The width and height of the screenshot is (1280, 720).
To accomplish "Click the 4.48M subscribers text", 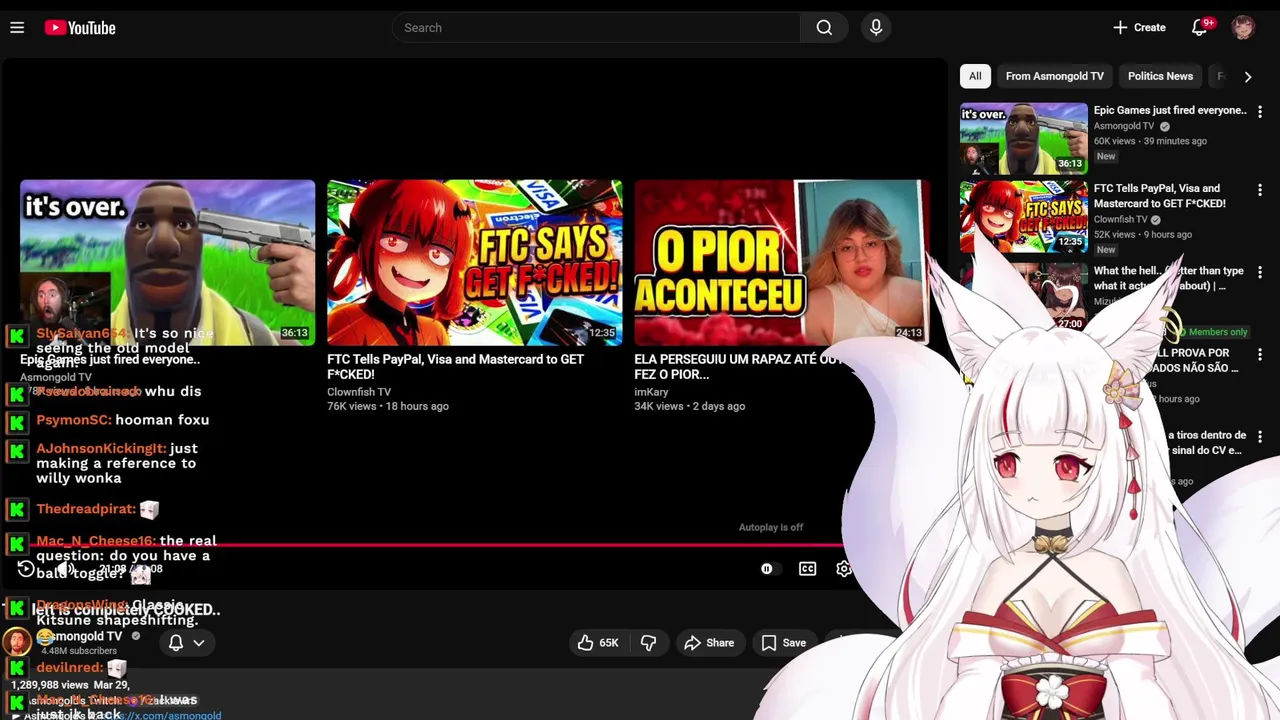I will 79,651.
